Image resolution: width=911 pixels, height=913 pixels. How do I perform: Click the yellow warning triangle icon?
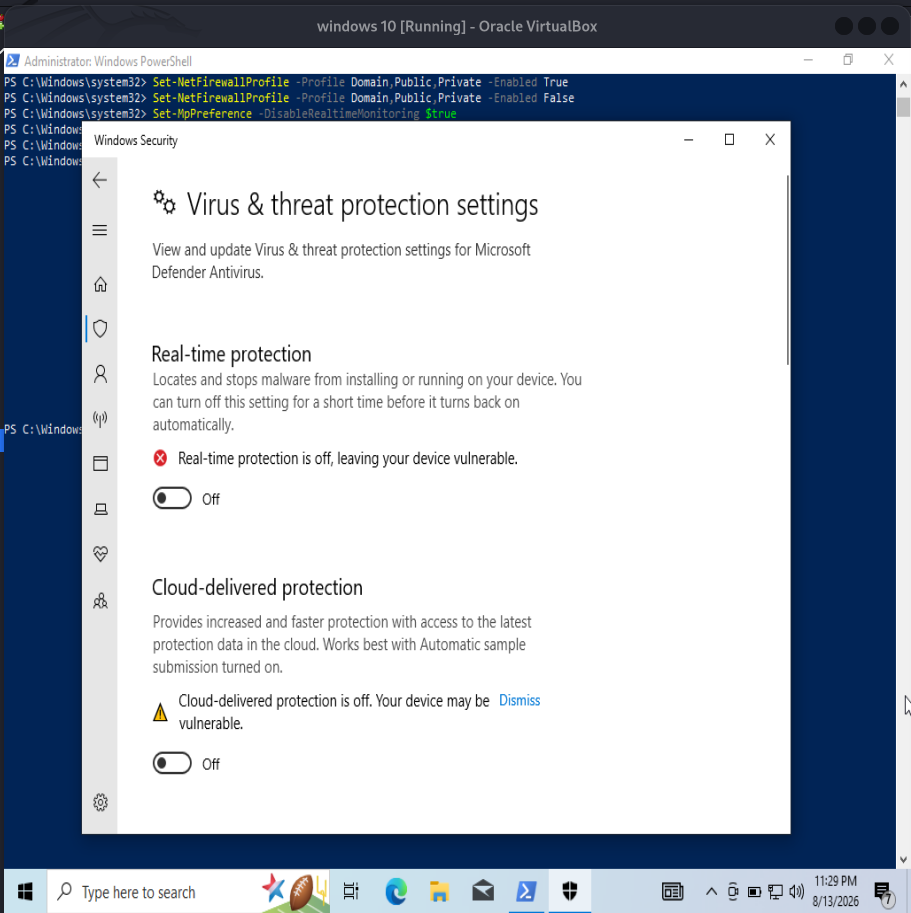pyautogui.click(x=160, y=712)
